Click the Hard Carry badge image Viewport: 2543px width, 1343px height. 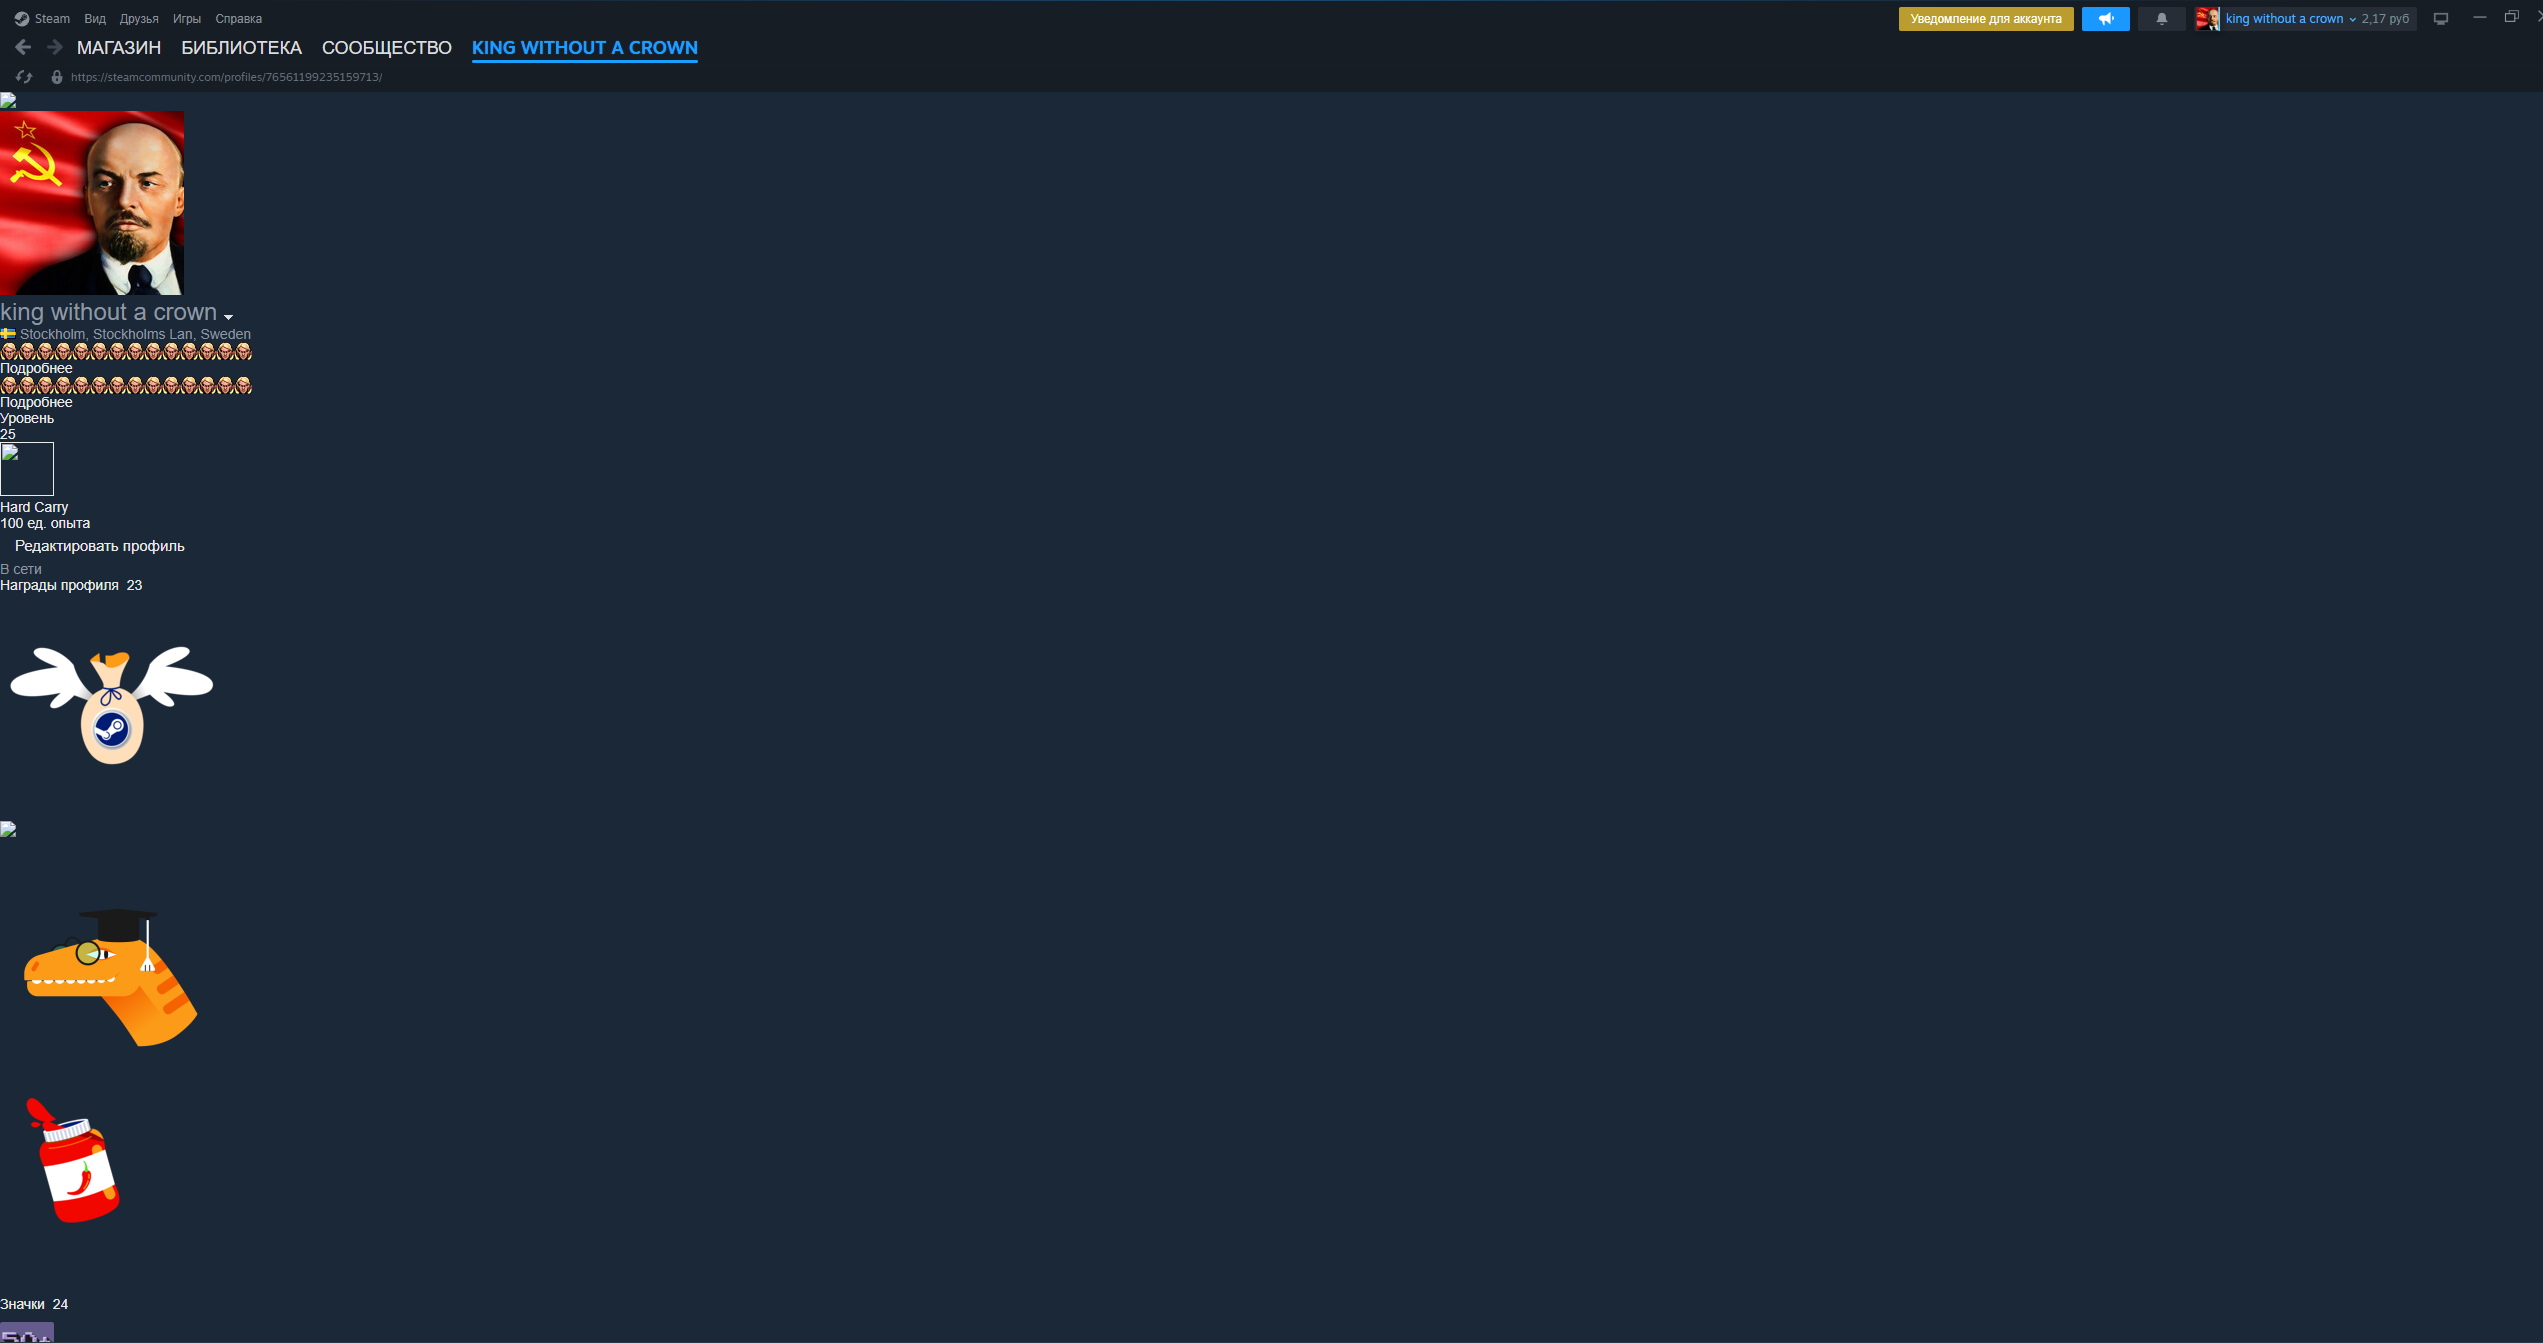(27, 469)
